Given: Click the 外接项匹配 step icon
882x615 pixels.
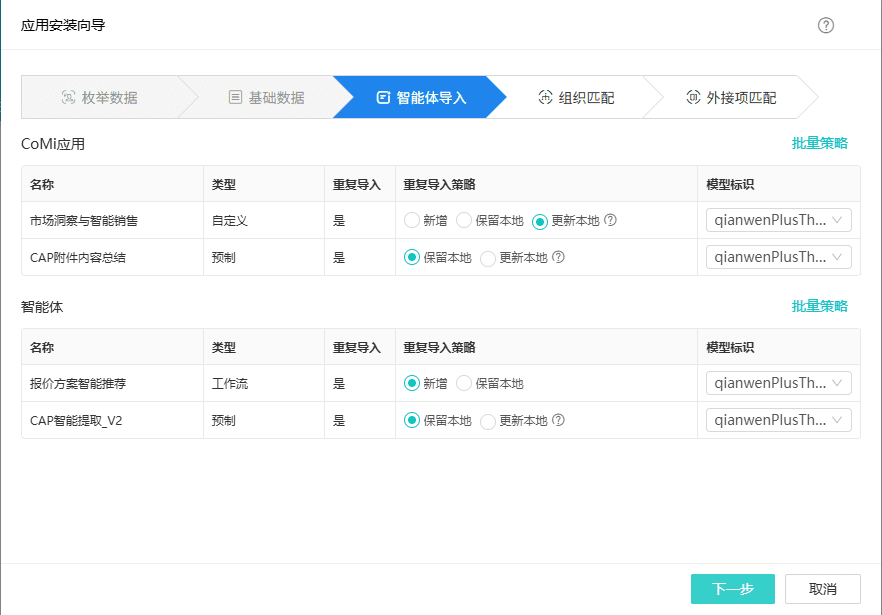Looking at the screenshot, I should [x=693, y=97].
